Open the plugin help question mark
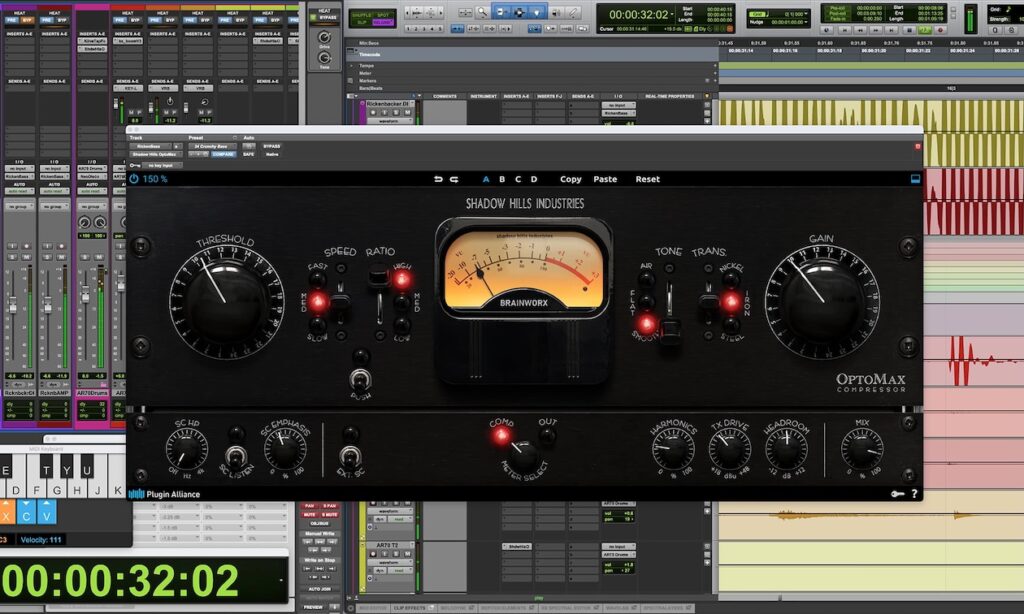The height and width of the screenshot is (614, 1024). pyautogui.click(x=914, y=494)
